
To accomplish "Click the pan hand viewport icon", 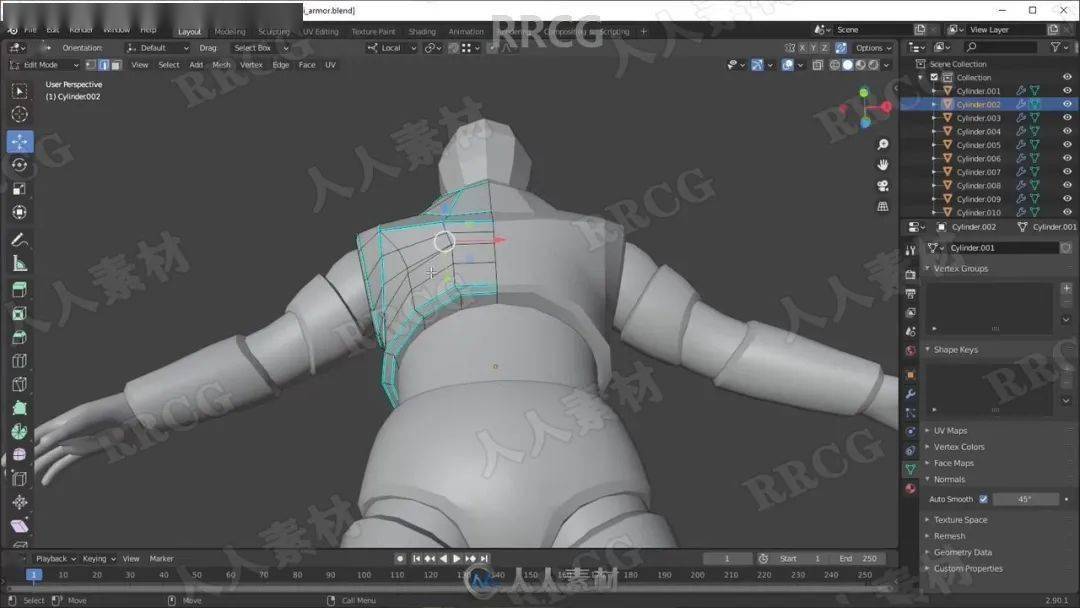I will pyautogui.click(x=882, y=165).
